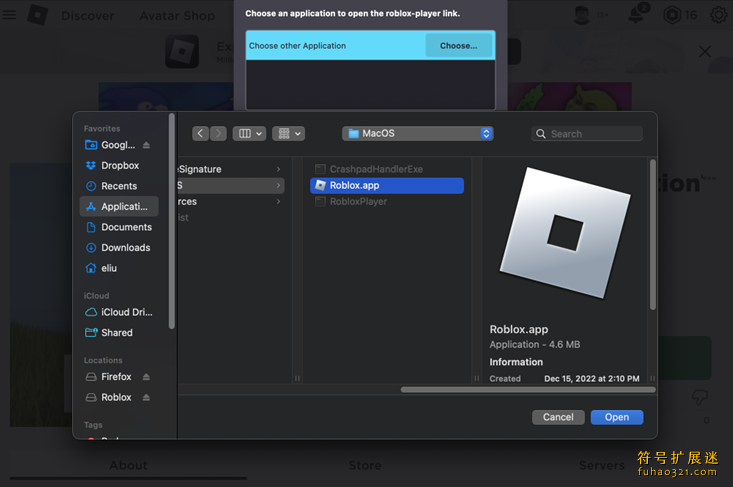Click the Choose... button
The image size is (733, 487).
459,46
